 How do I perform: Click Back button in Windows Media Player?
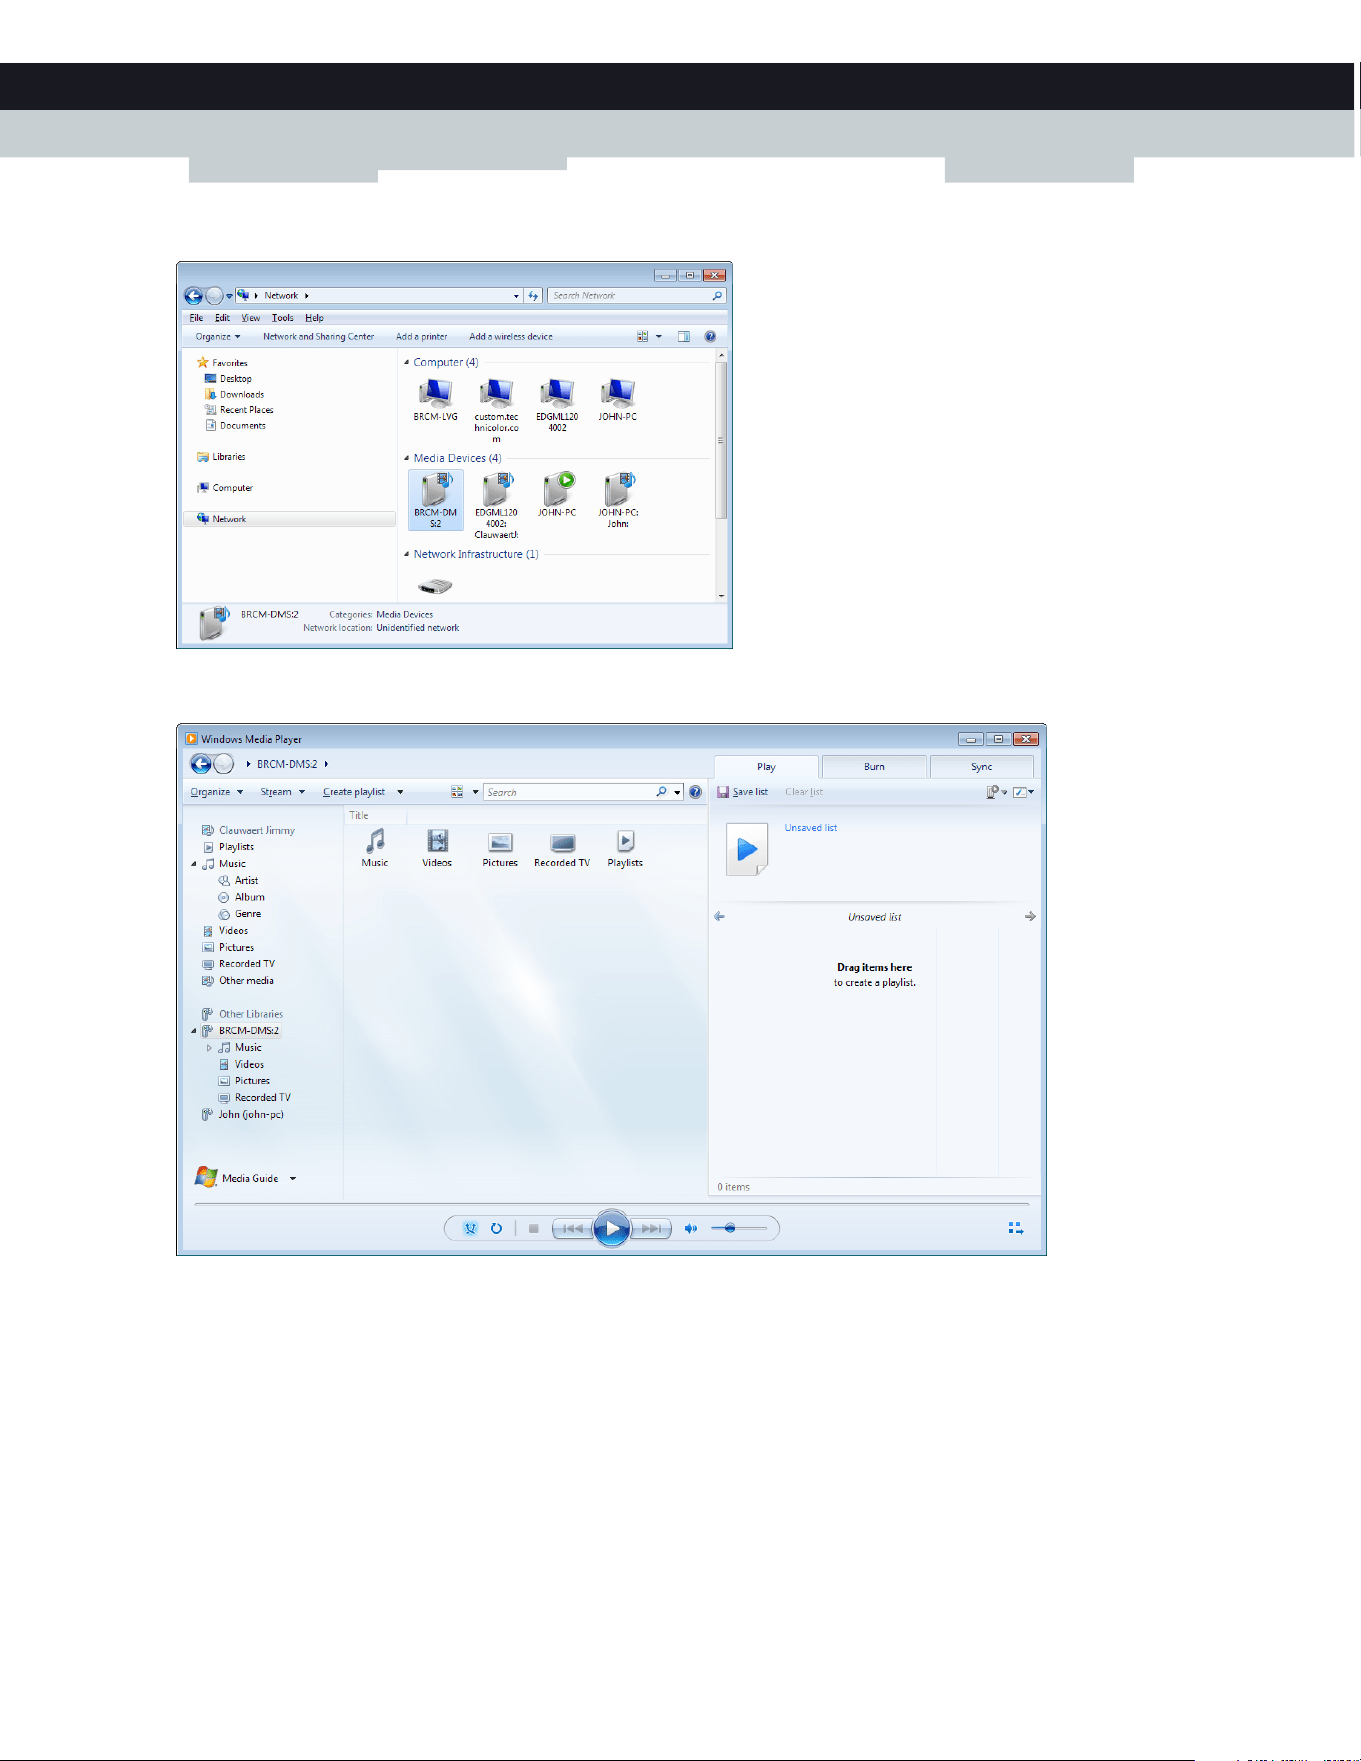201,764
